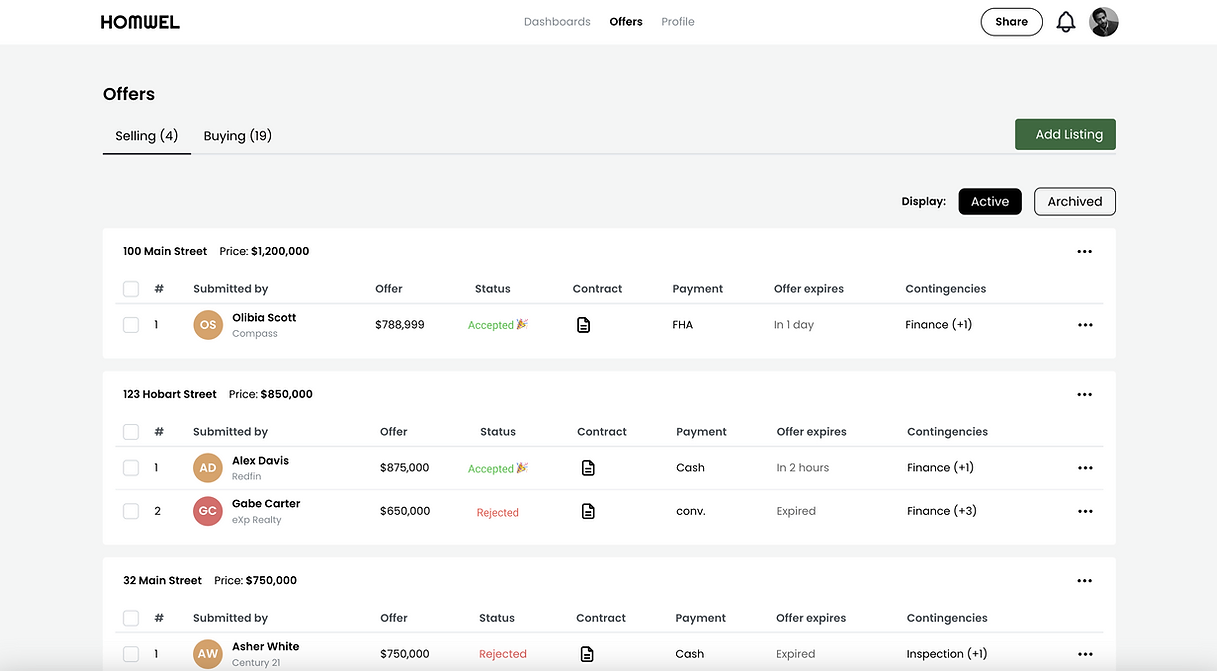Open Asher White's contract document
The image size is (1217, 671).
pyautogui.click(x=587, y=654)
